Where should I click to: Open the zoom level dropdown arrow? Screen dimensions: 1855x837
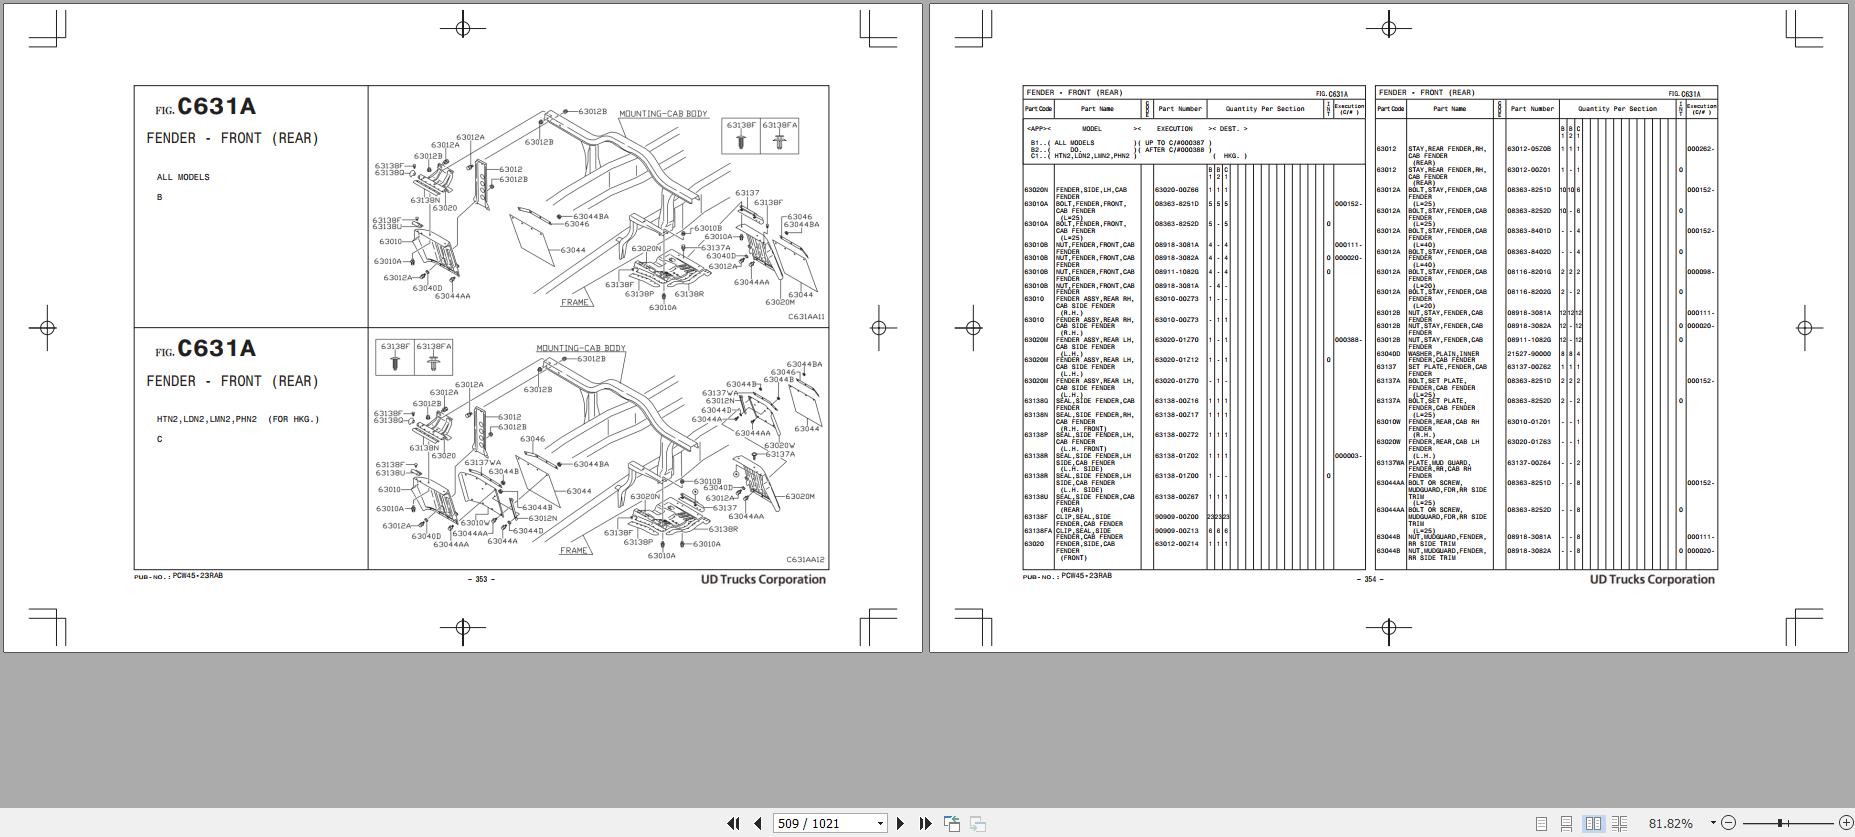coord(1713,823)
